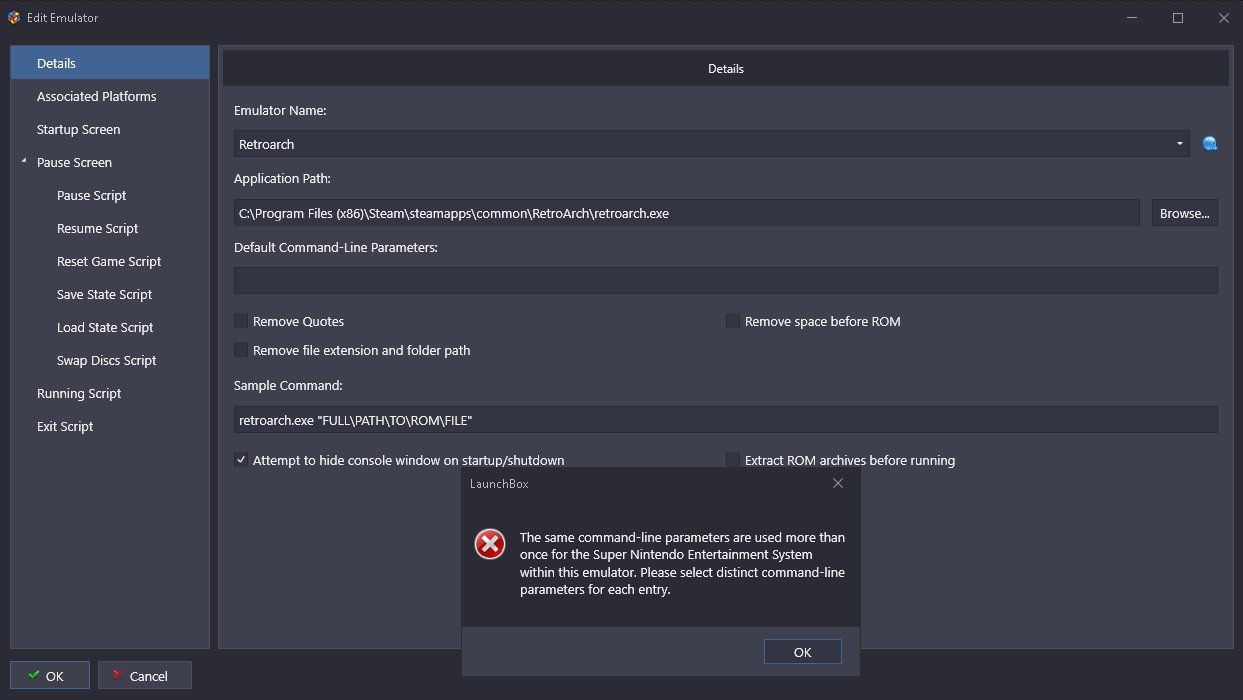The image size is (1243, 700).
Task: Select the Details sidebar item
Action: (x=110, y=63)
